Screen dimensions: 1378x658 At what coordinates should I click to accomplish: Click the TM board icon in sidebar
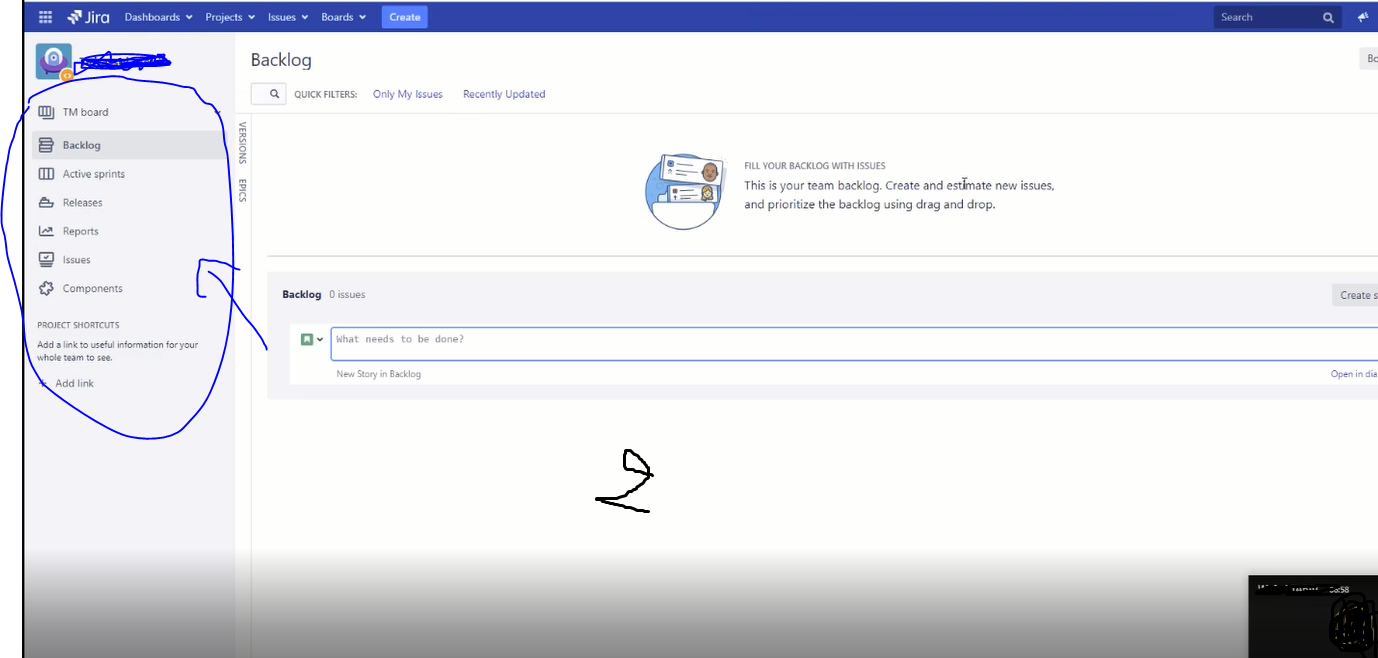pyautogui.click(x=46, y=112)
